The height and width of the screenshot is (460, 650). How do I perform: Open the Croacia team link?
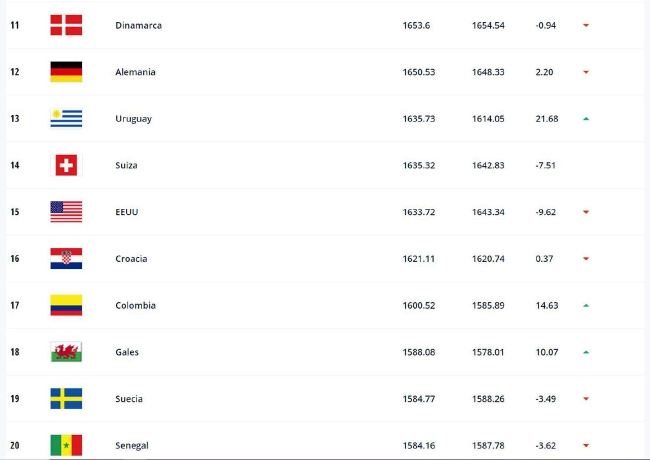coord(131,259)
